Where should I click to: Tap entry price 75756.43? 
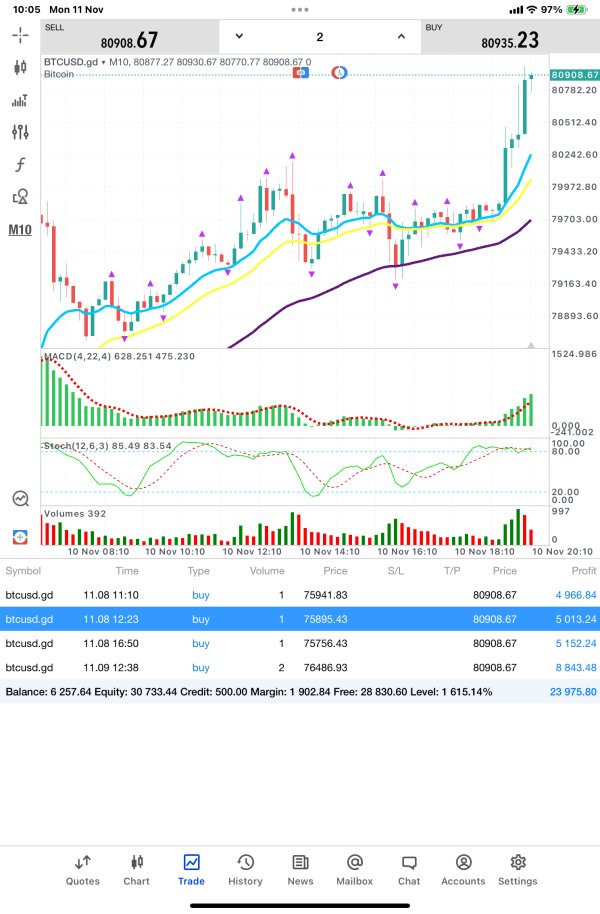click(x=325, y=644)
